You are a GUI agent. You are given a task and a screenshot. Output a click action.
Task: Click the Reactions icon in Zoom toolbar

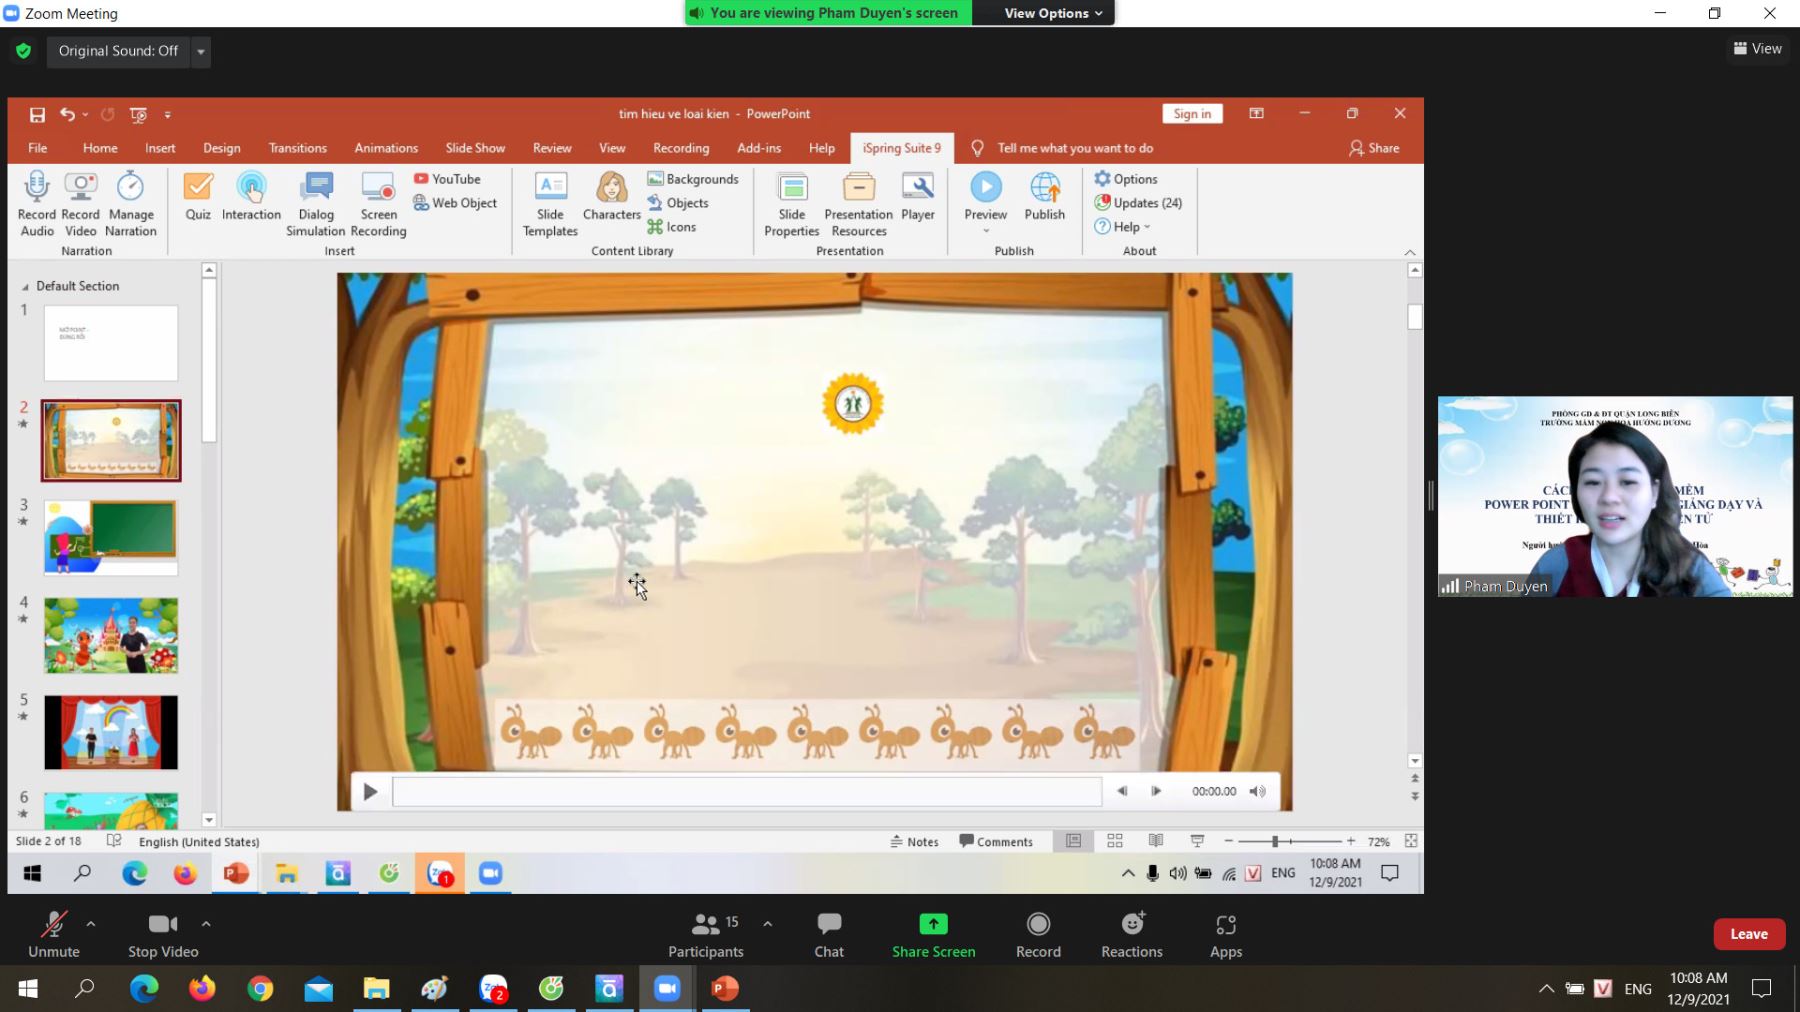point(1131,925)
